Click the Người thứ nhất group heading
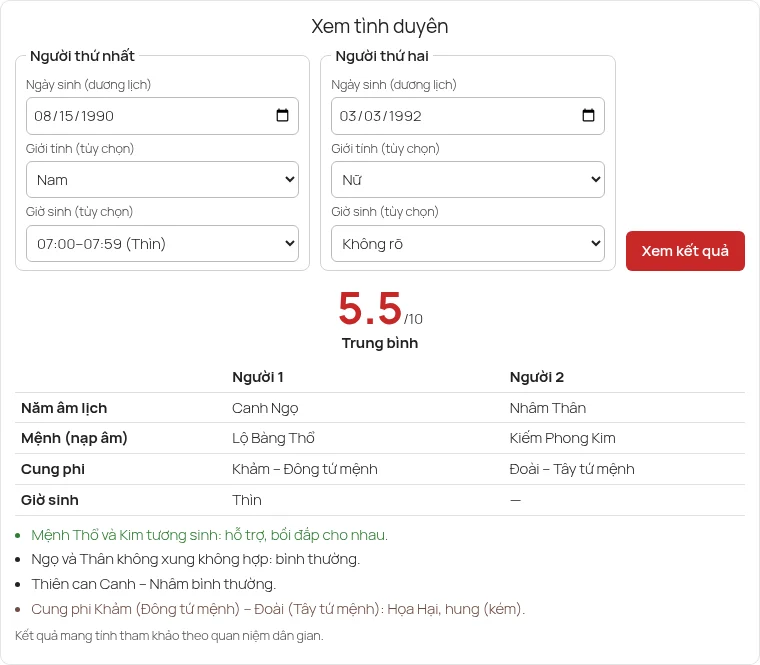The height and width of the screenshot is (665, 760). (x=82, y=56)
